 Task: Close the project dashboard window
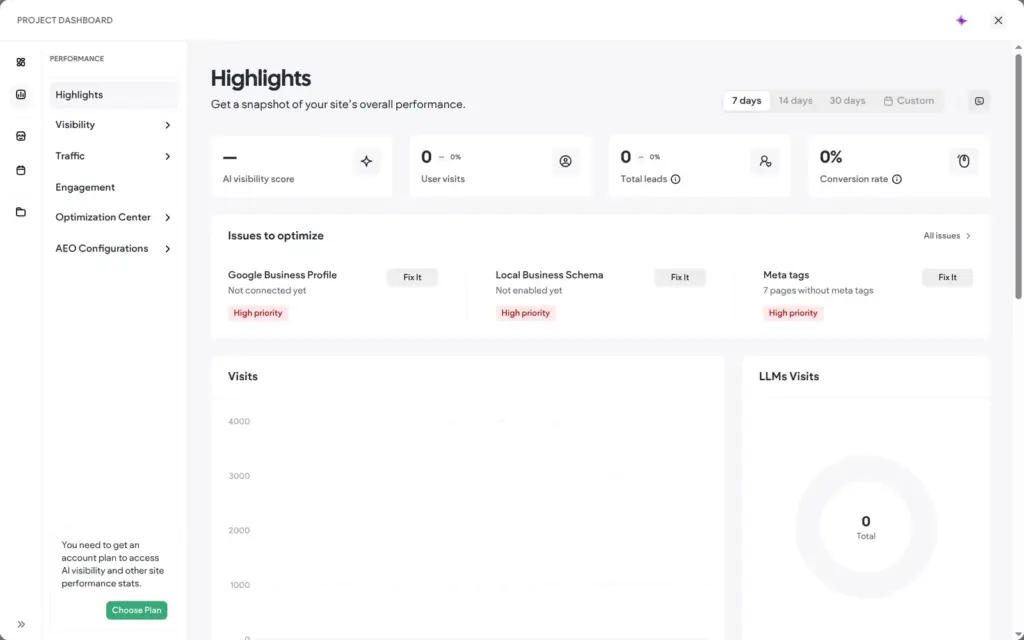998,20
